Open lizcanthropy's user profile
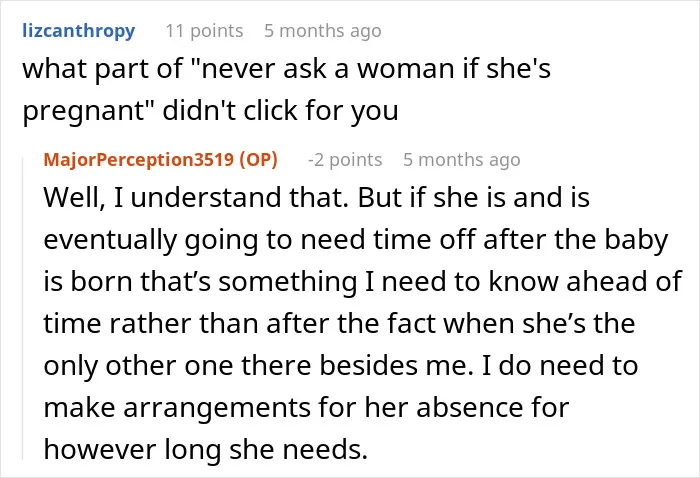Image resolution: width=700 pixels, height=478 pixels. pyautogui.click(x=79, y=31)
